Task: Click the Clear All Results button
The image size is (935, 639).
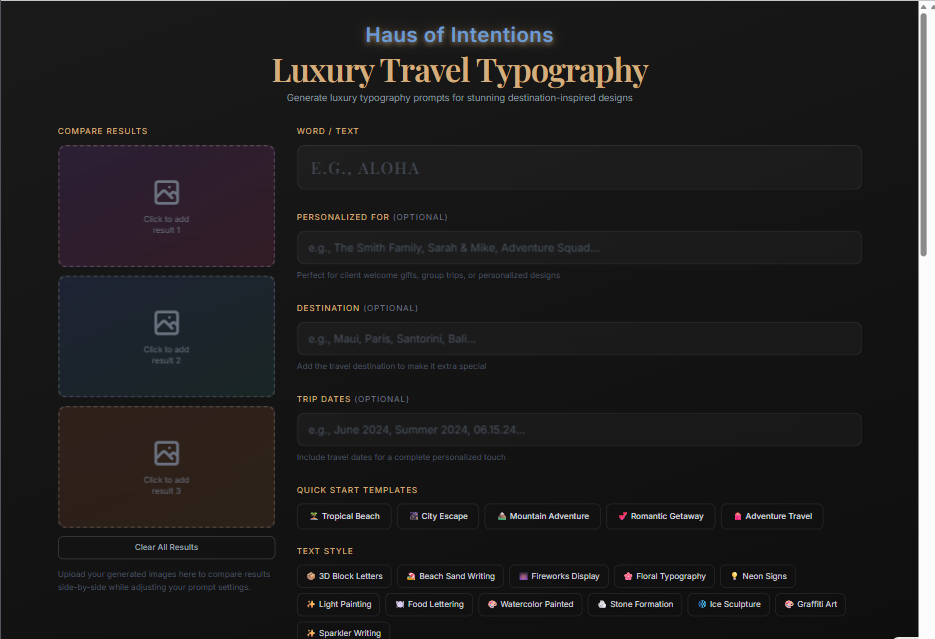Action: point(166,547)
